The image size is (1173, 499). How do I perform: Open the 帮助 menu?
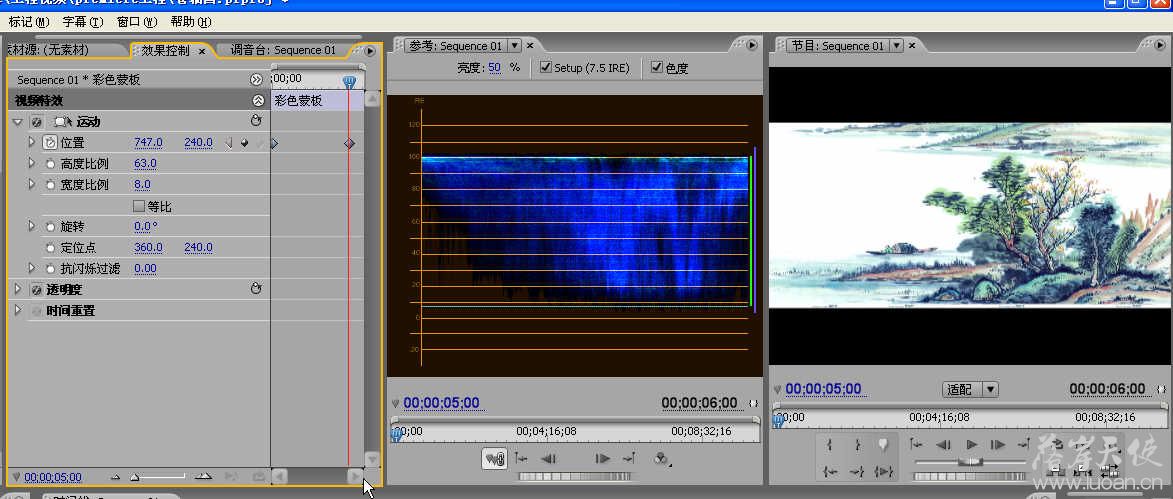coord(192,22)
